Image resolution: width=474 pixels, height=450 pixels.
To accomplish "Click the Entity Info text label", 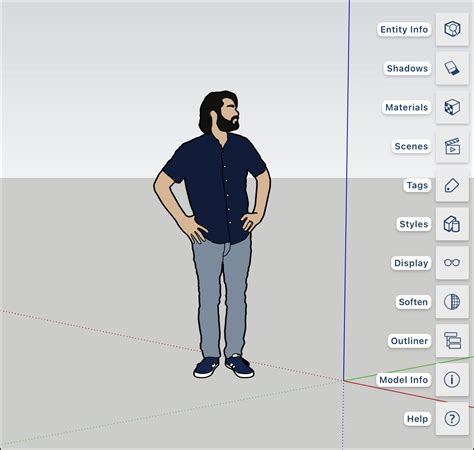I will pyautogui.click(x=404, y=29).
